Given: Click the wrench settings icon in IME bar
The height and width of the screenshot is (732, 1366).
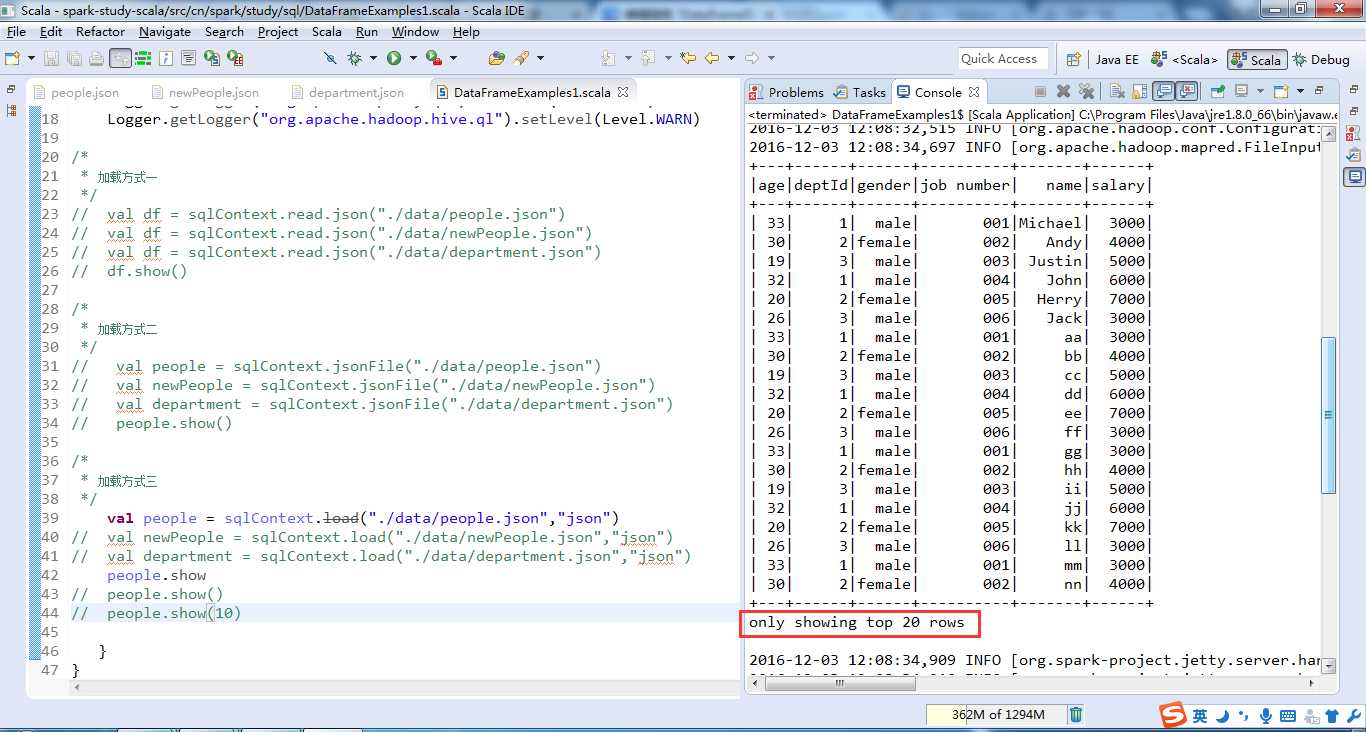Looking at the screenshot, I should click(1354, 715).
